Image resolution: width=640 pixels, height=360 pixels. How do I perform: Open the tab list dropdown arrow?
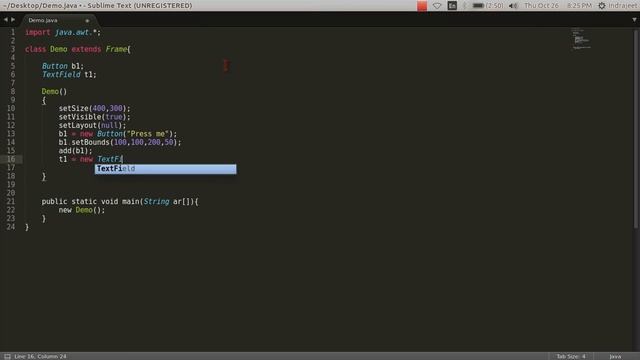coord(634,20)
